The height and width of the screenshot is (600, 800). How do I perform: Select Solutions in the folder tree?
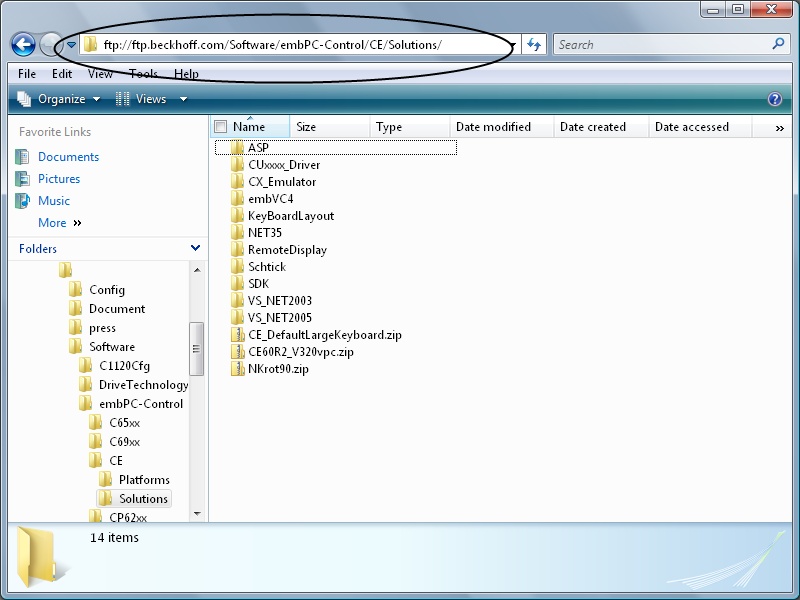pos(143,498)
